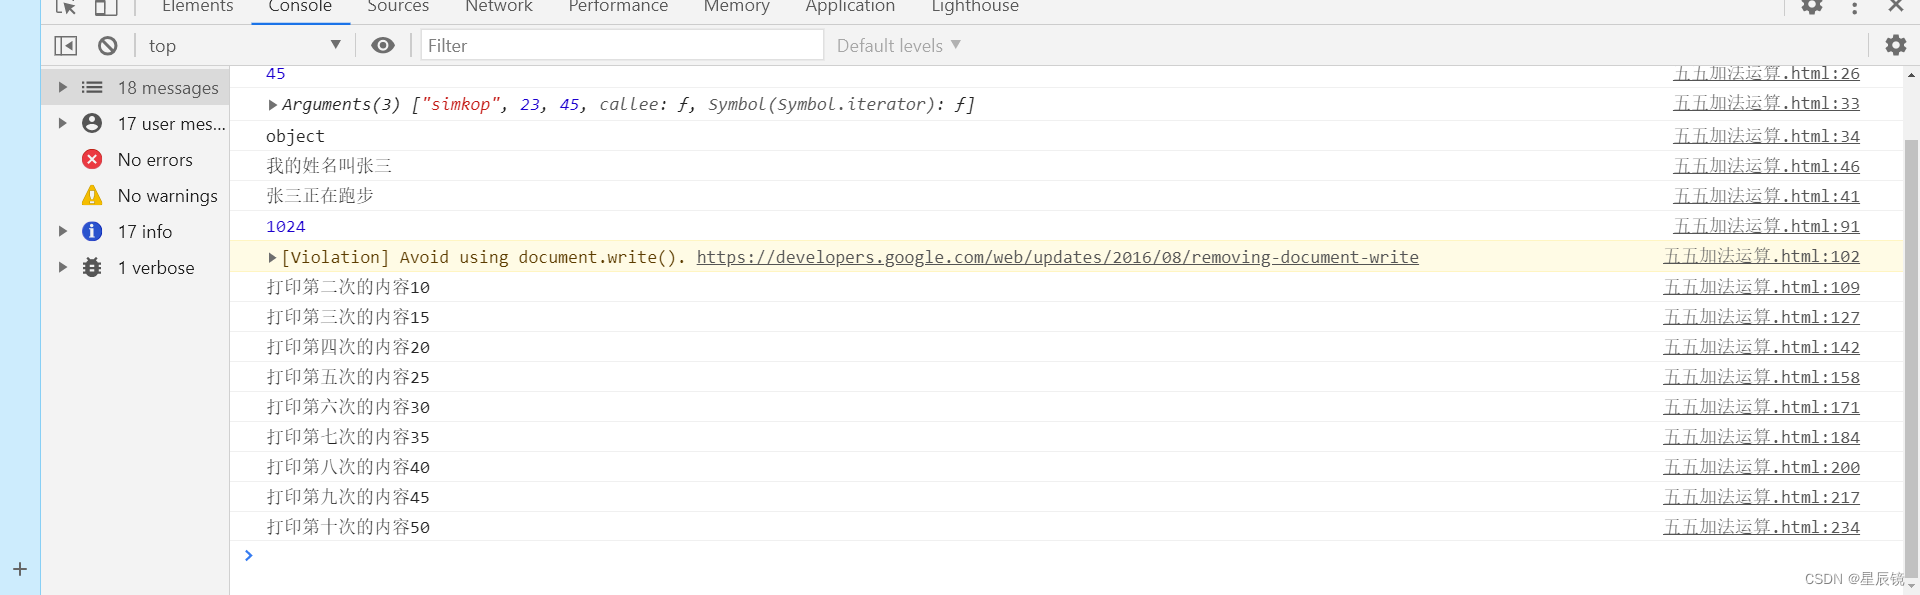Toggle the live expression eye icon
1920x595 pixels.
(x=383, y=45)
